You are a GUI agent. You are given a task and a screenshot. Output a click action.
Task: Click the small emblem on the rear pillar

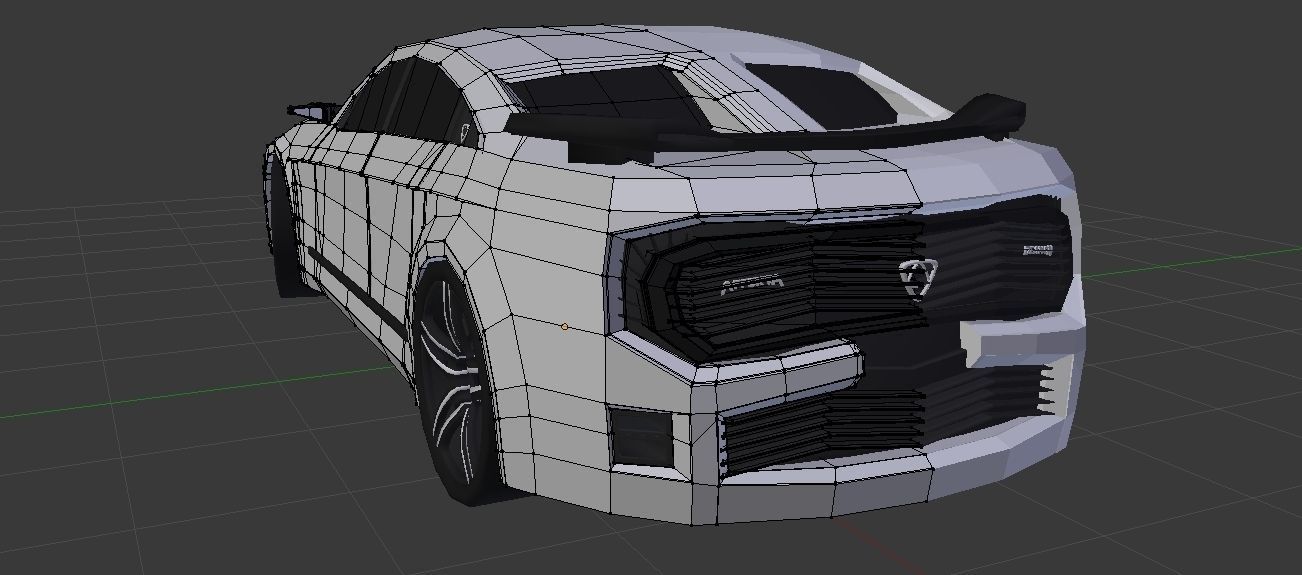coord(465,131)
